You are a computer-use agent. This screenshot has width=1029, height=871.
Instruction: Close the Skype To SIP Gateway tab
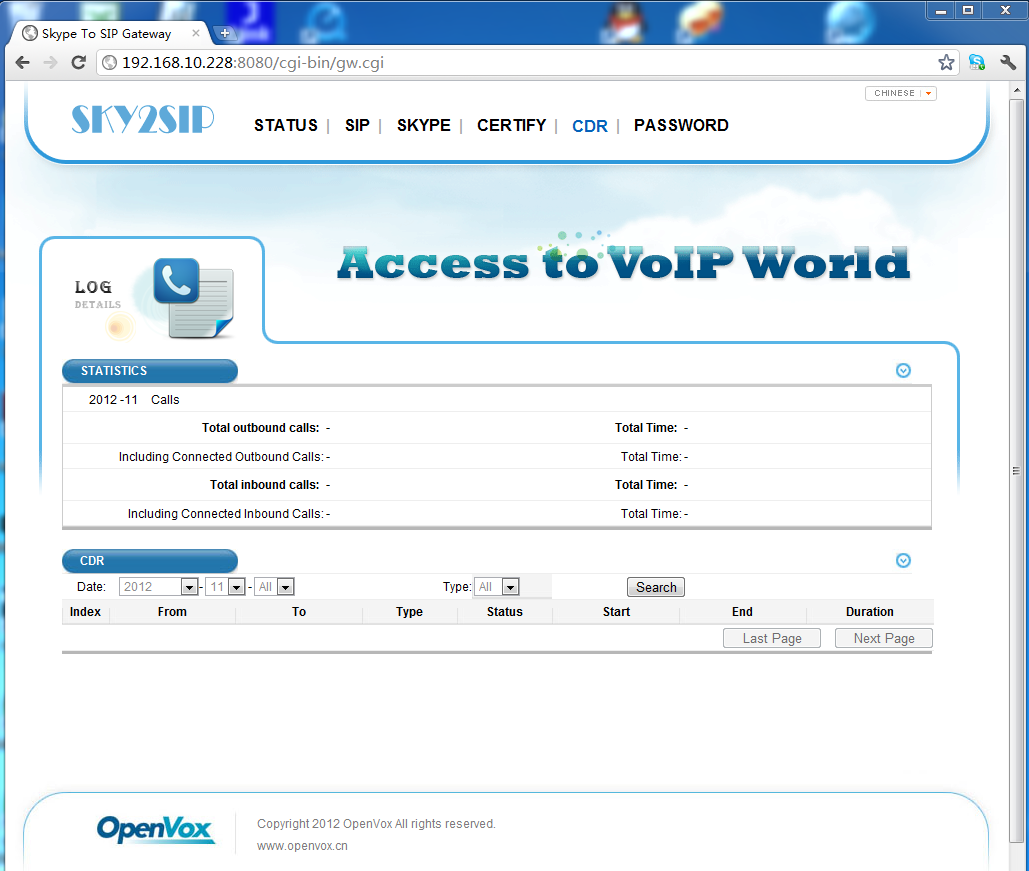tap(196, 33)
